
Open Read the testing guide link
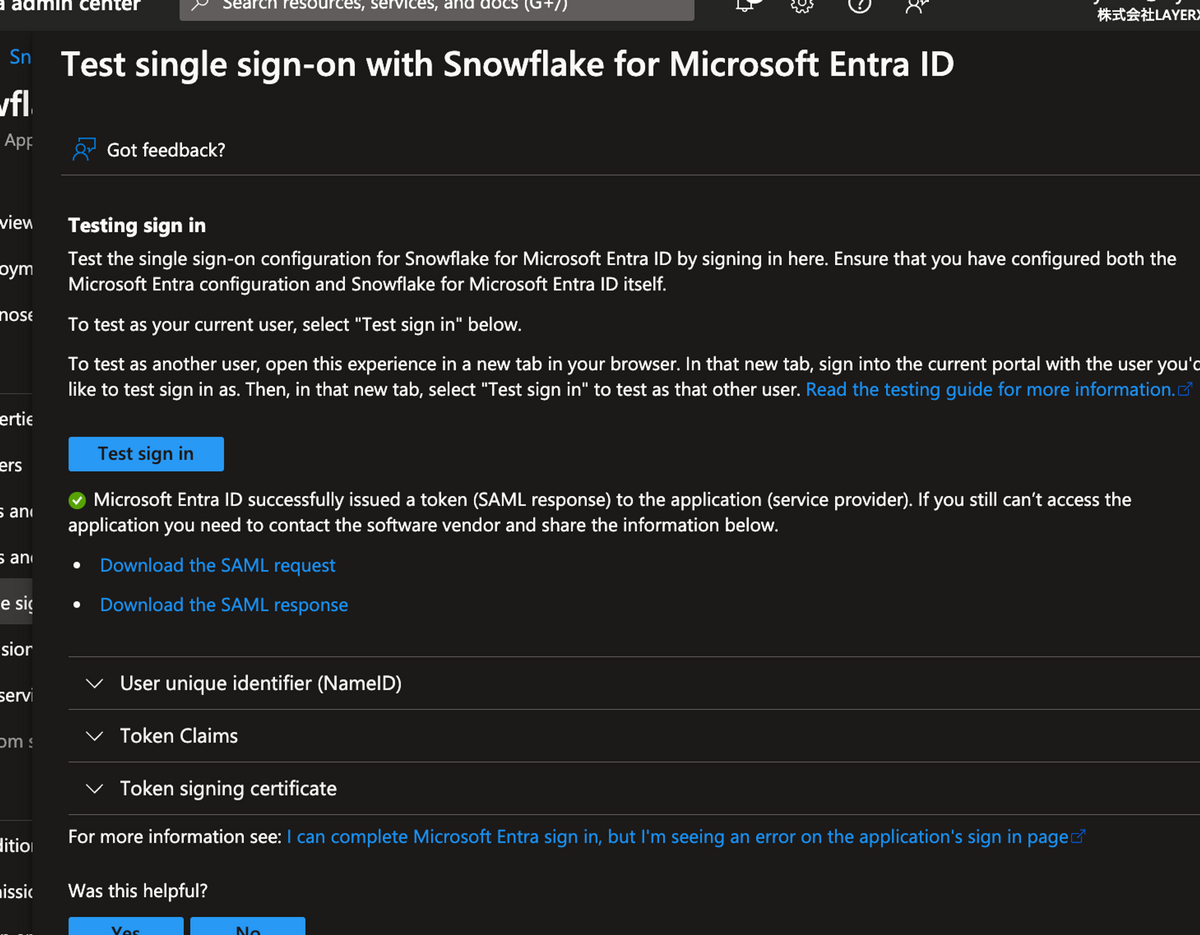point(998,389)
